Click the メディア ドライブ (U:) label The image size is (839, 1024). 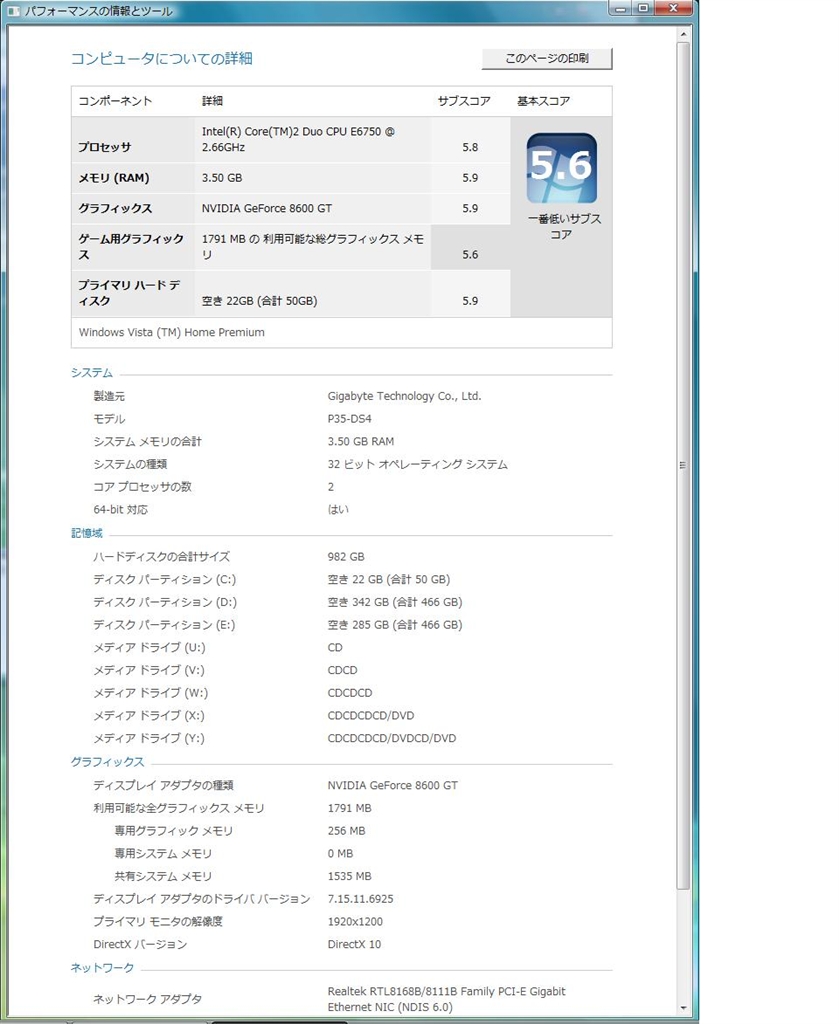150,648
